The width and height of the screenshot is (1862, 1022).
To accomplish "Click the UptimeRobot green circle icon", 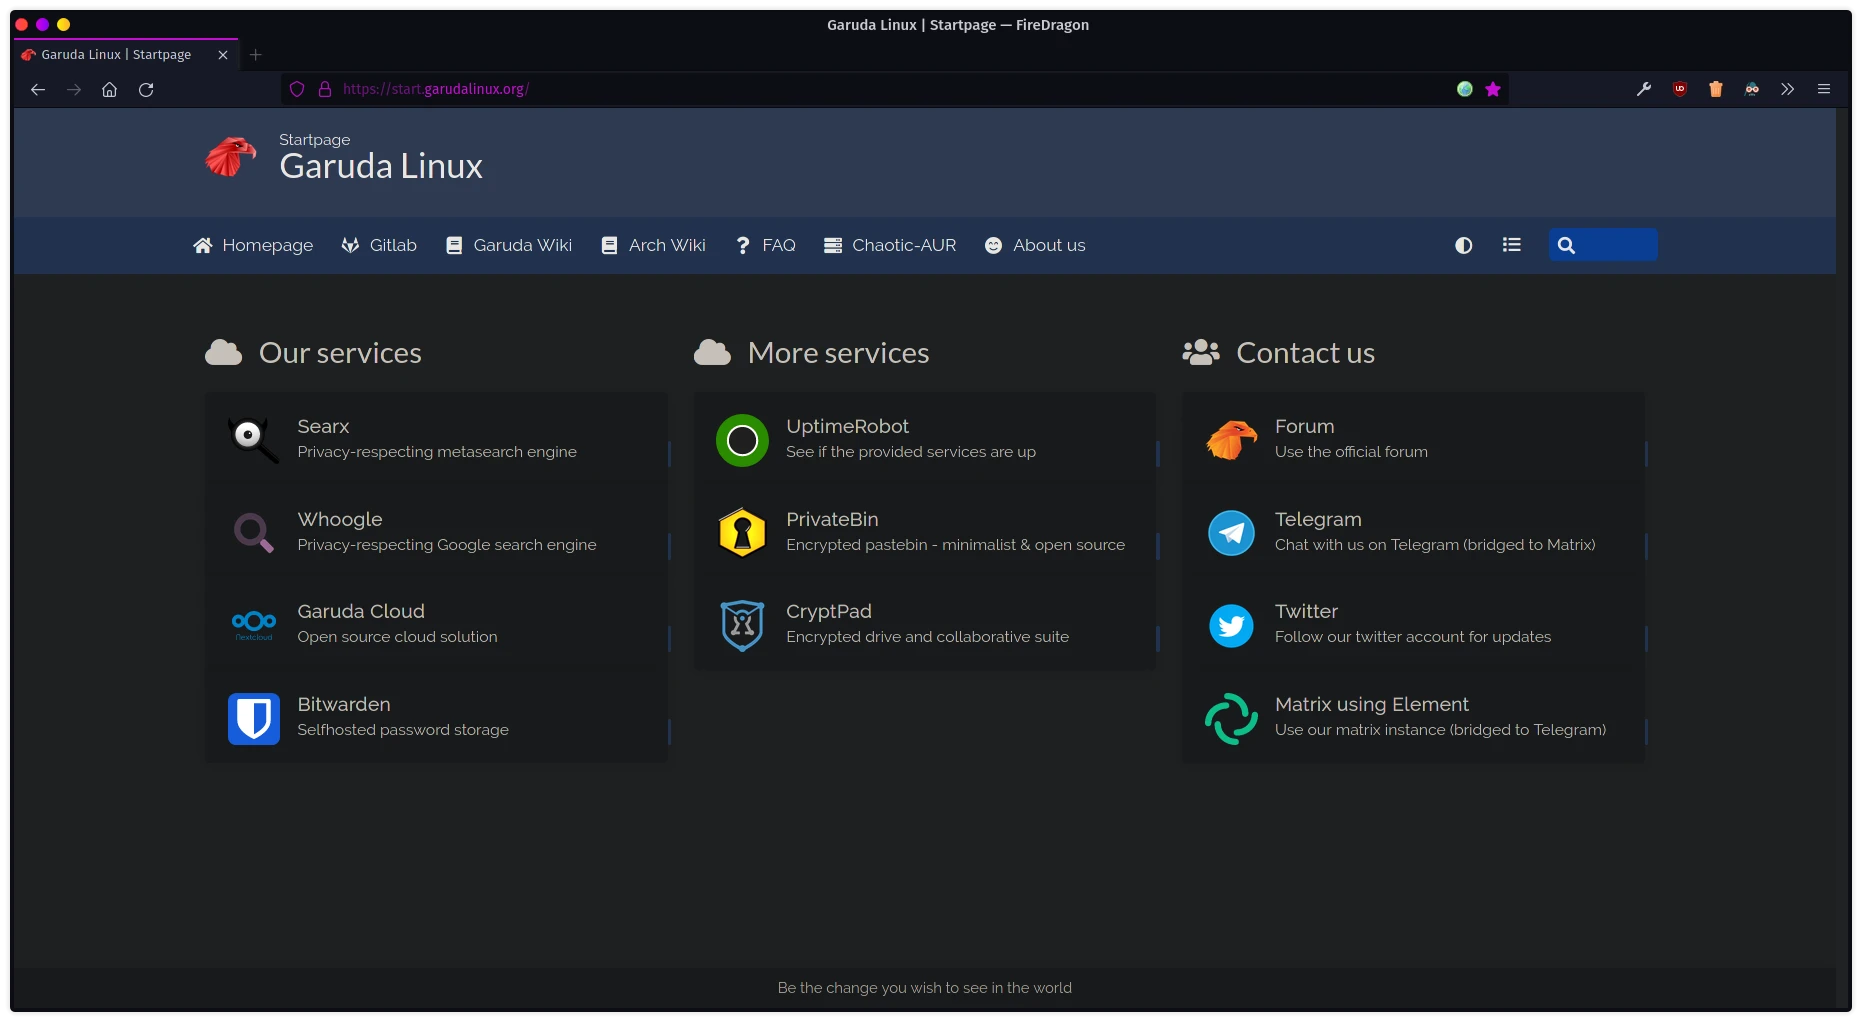I will point(742,440).
